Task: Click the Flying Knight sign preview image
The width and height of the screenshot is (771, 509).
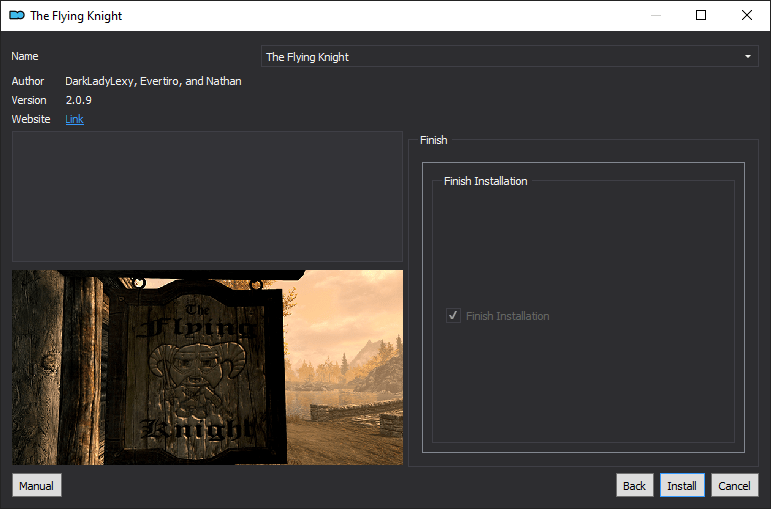Action: coord(208,367)
